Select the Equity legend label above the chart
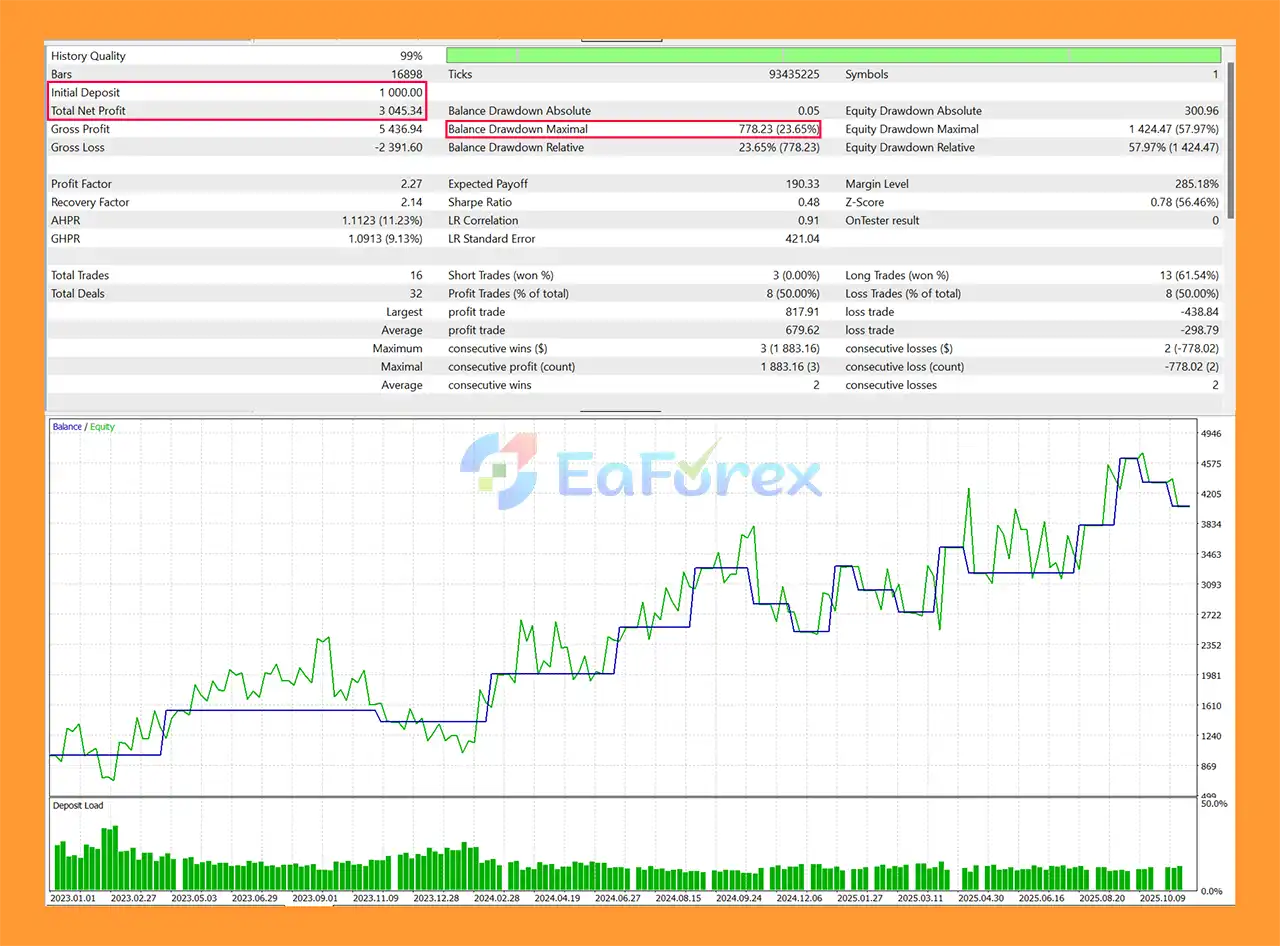 pyautogui.click(x=101, y=426)
